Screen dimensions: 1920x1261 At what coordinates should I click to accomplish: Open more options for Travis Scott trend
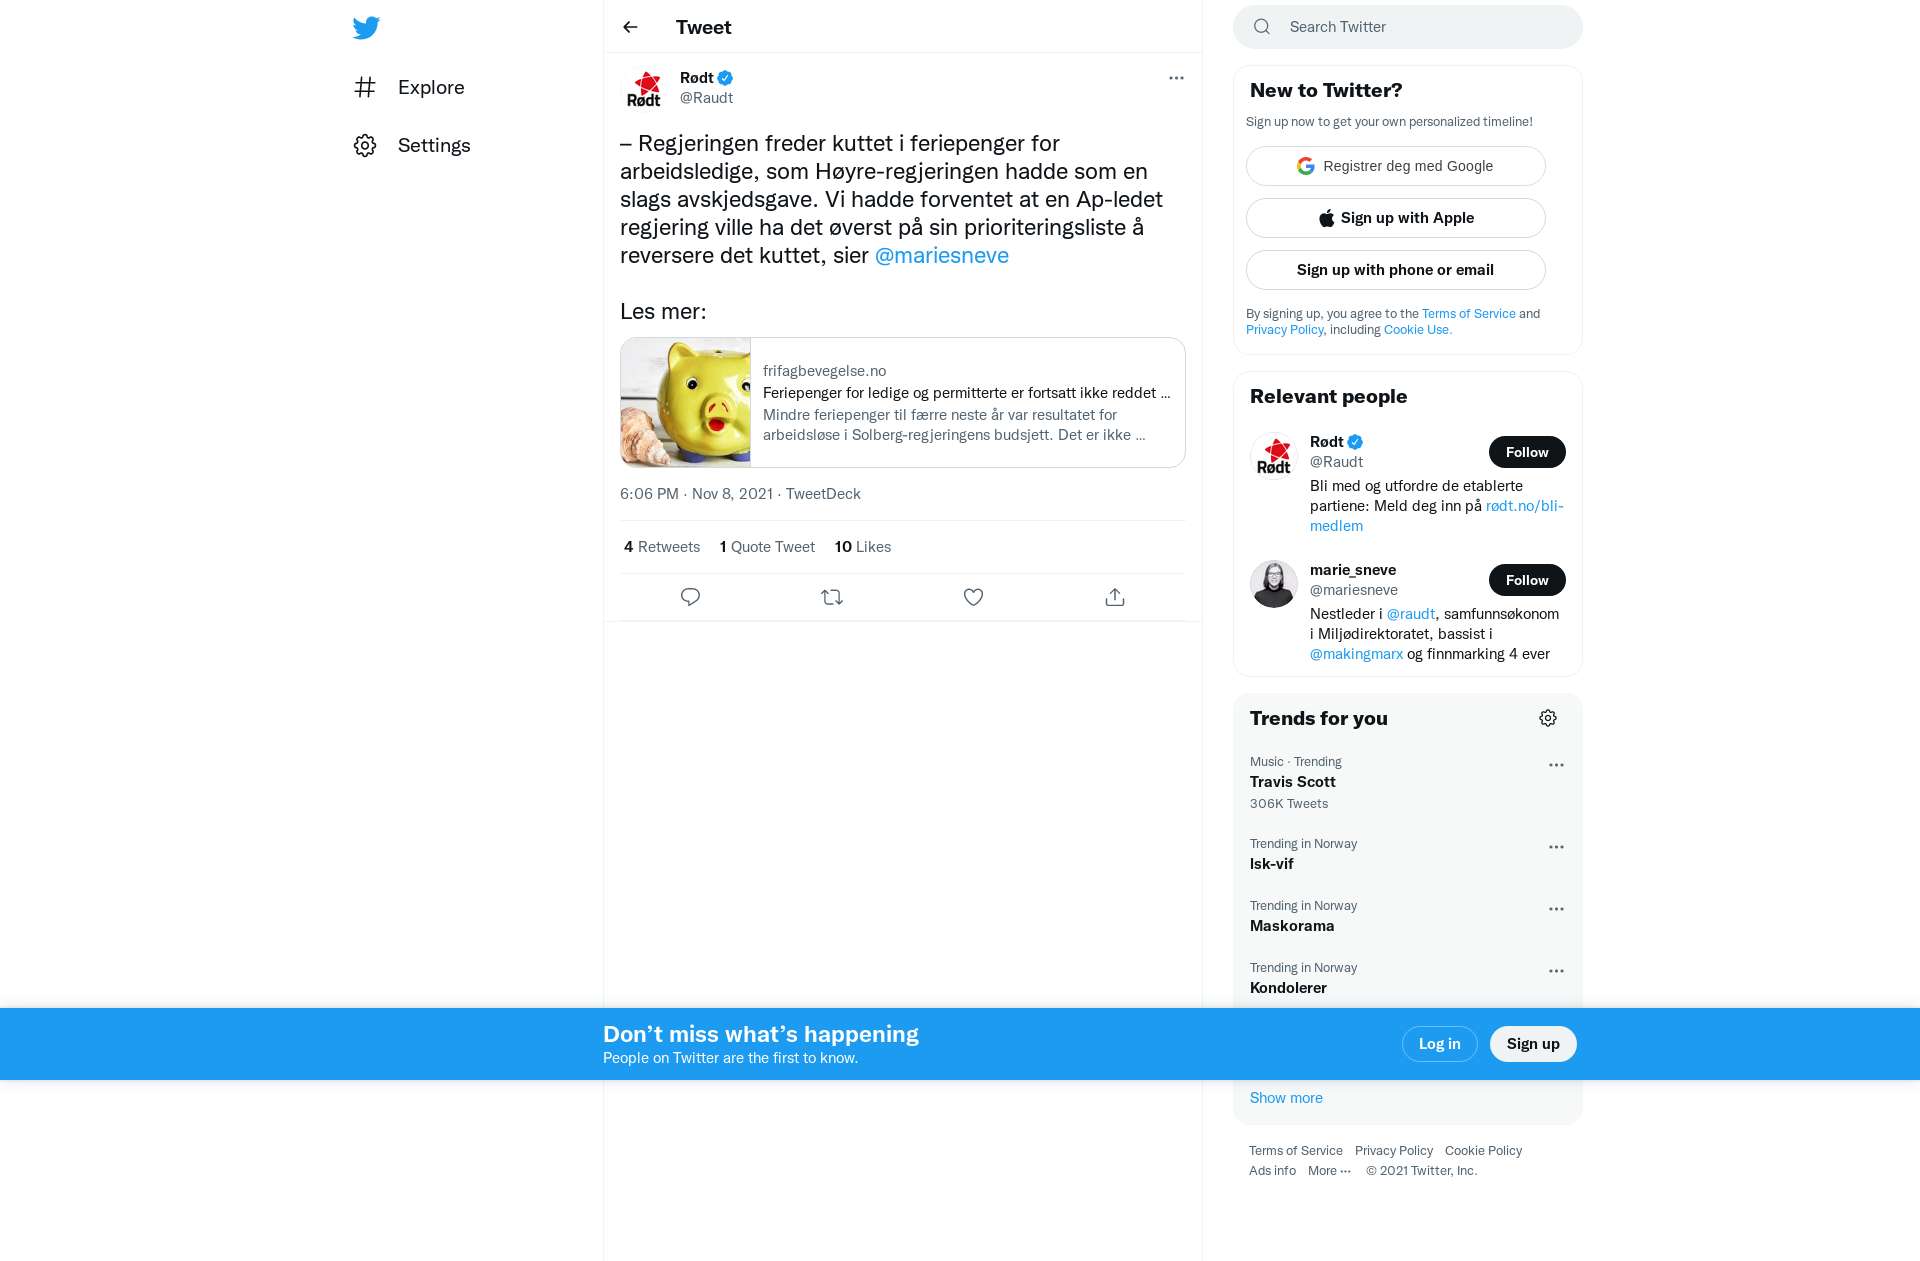tap(1556, 765)
